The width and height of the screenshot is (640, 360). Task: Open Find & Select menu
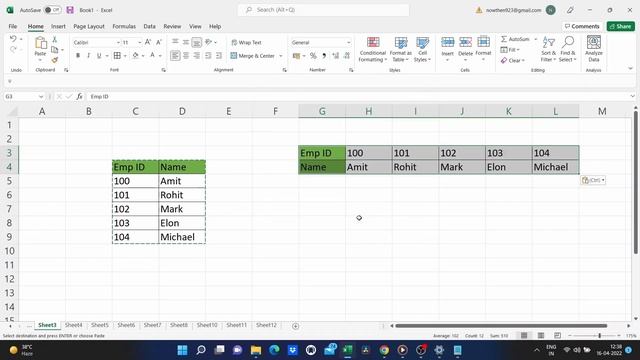click(x=567, y=49)
